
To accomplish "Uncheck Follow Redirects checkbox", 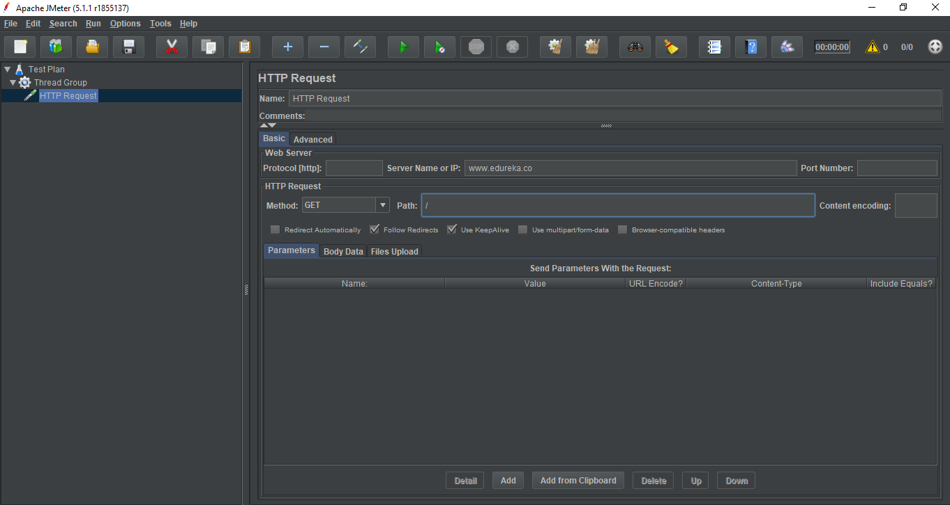I will coord(374,229).
